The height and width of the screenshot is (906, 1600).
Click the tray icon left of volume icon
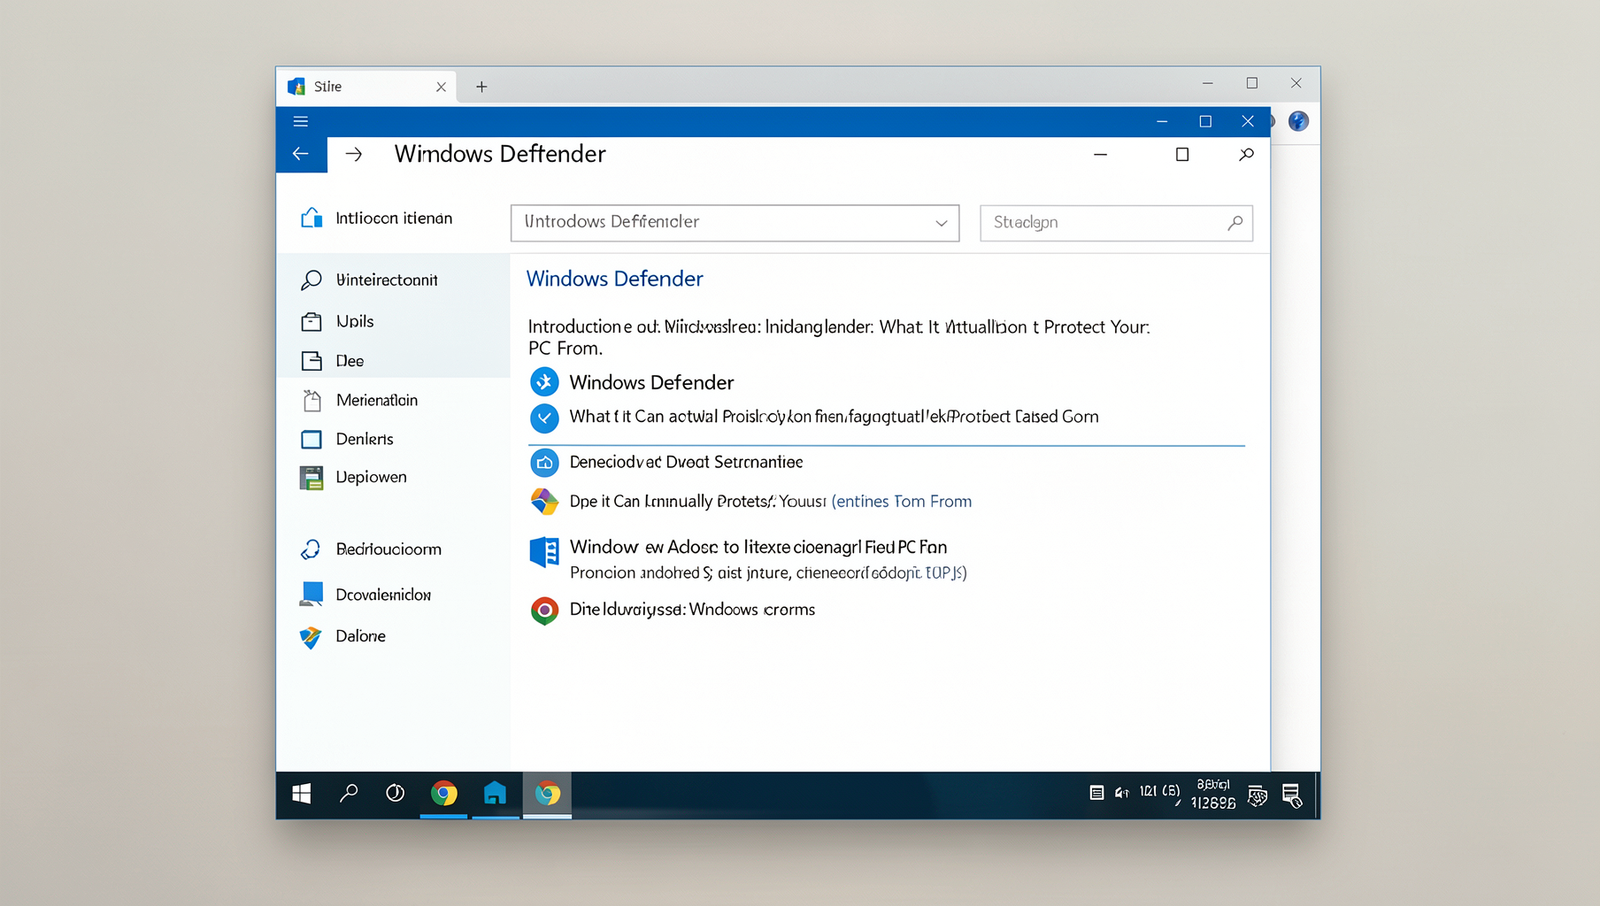1097,793
